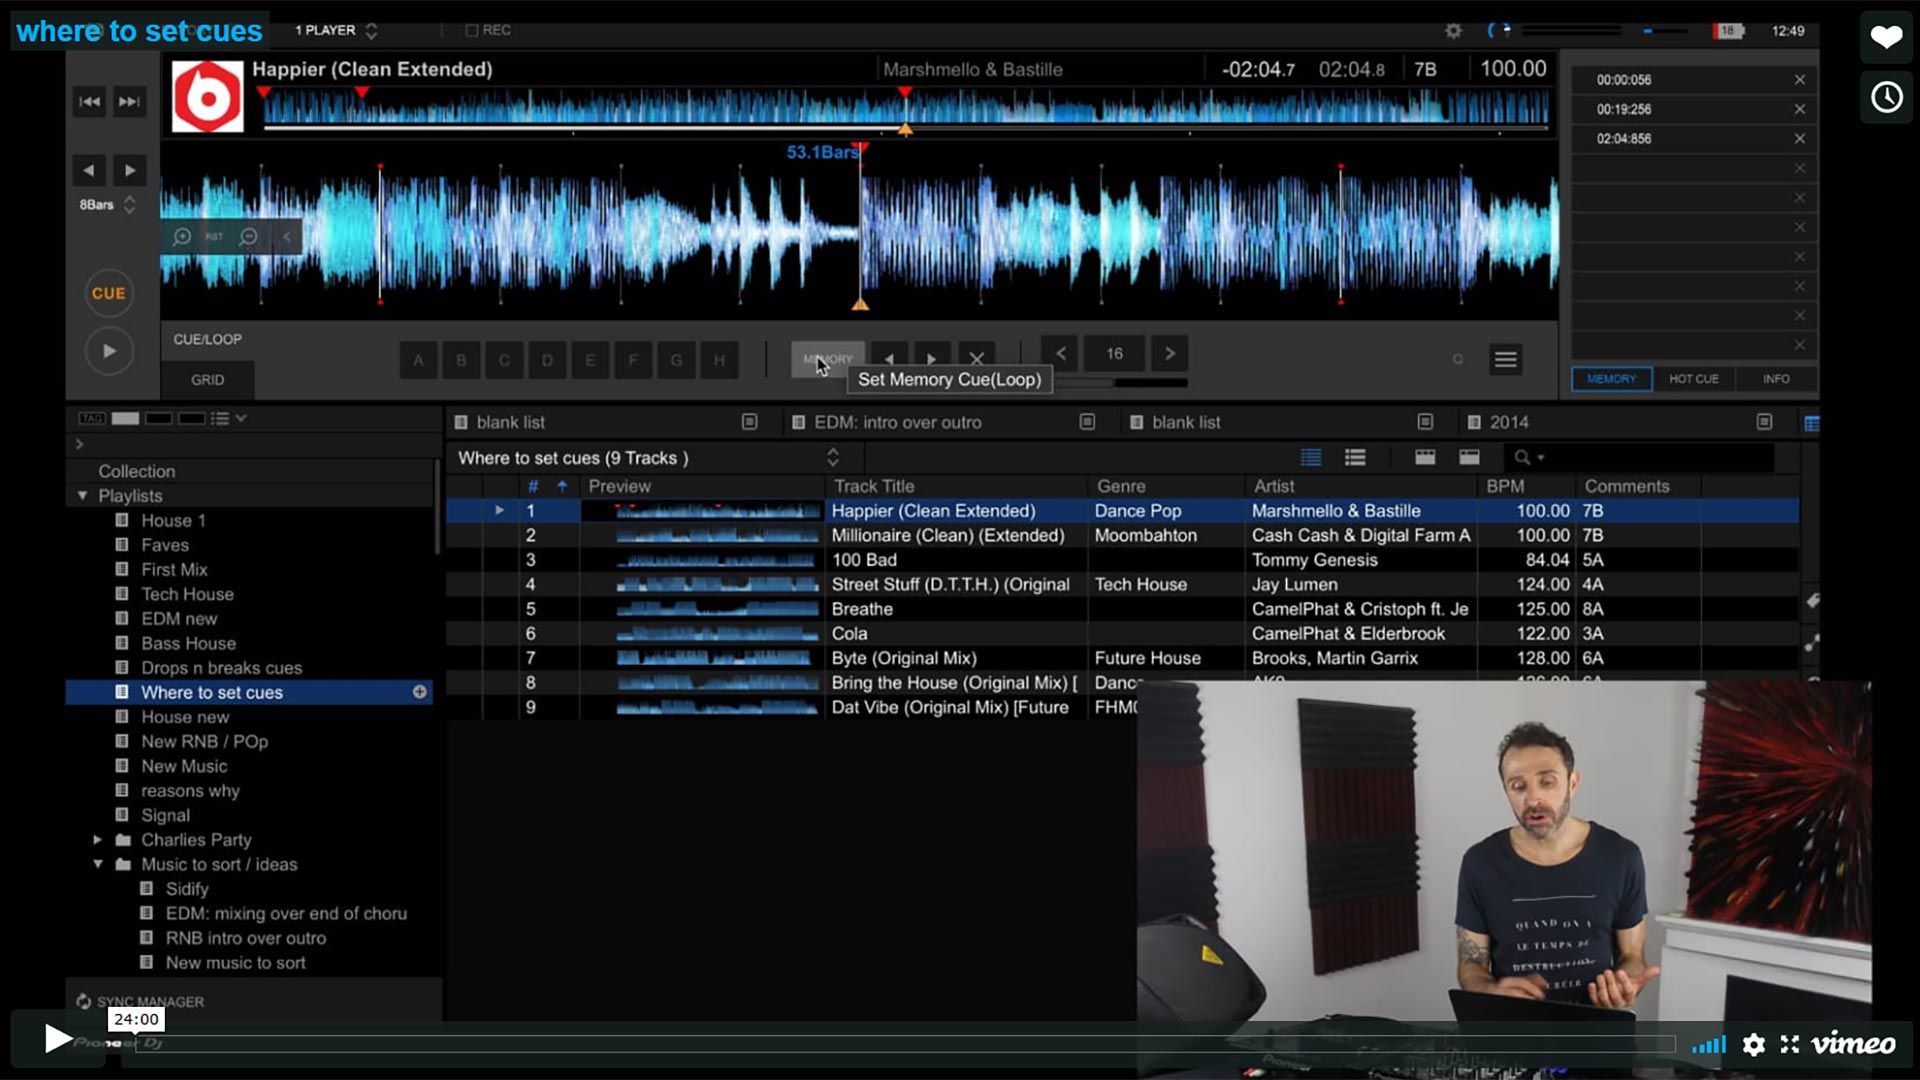Click the palette icon right of '2014'
This screenshot has height=1080, width=1920.
(x=1764, y=422)
